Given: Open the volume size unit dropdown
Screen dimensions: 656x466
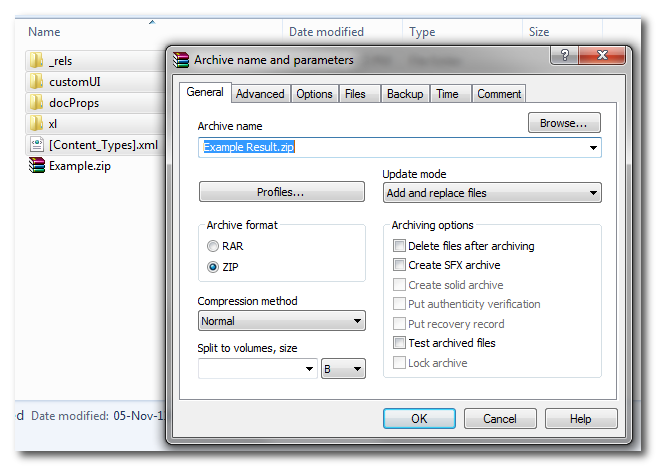Looking at the screenshot, I should [x=343, y=369].
